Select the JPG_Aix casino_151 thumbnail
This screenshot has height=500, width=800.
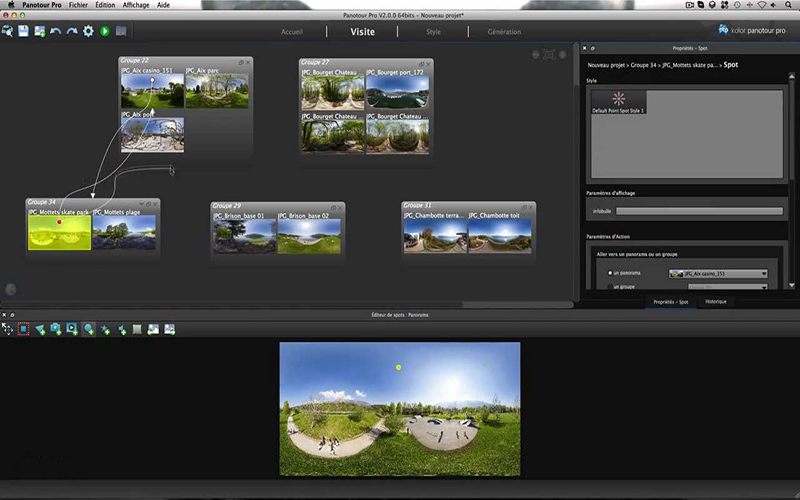coord(153,90)
